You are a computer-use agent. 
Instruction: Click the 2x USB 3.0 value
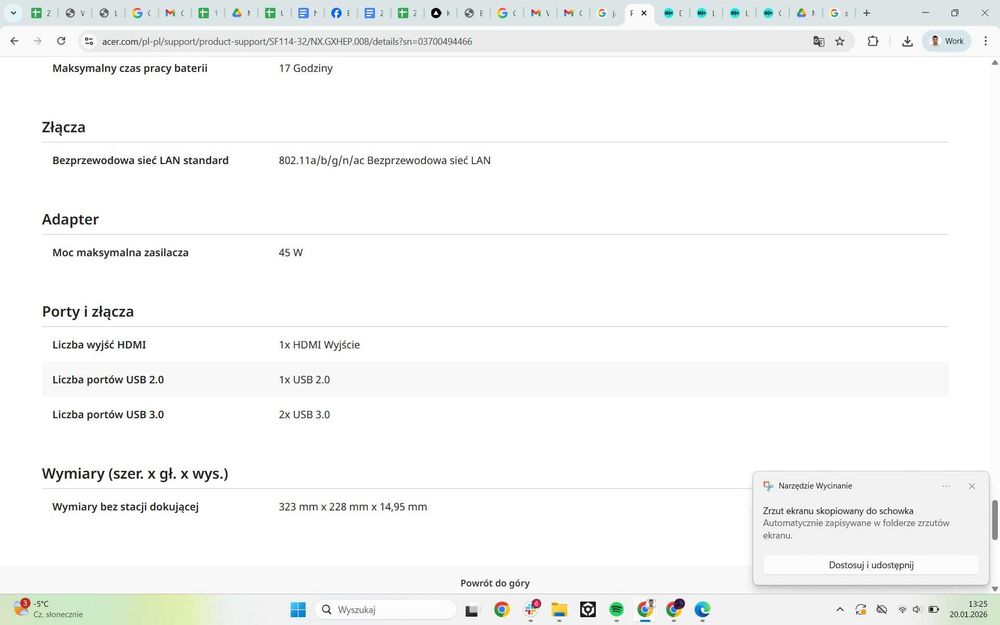click(304, 415)
